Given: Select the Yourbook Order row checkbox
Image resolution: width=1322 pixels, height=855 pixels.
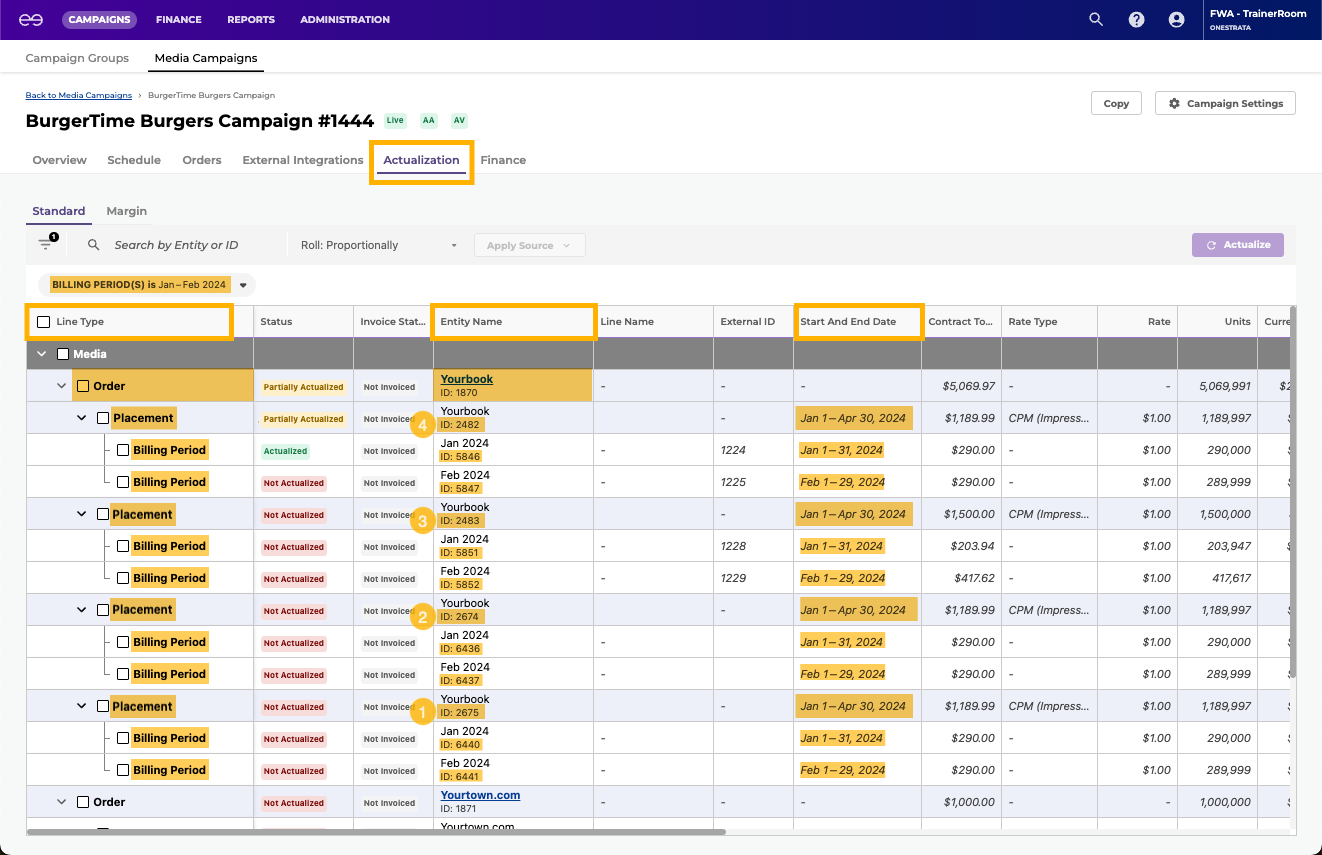Looking at the screenshot, I should coord(83,386).
